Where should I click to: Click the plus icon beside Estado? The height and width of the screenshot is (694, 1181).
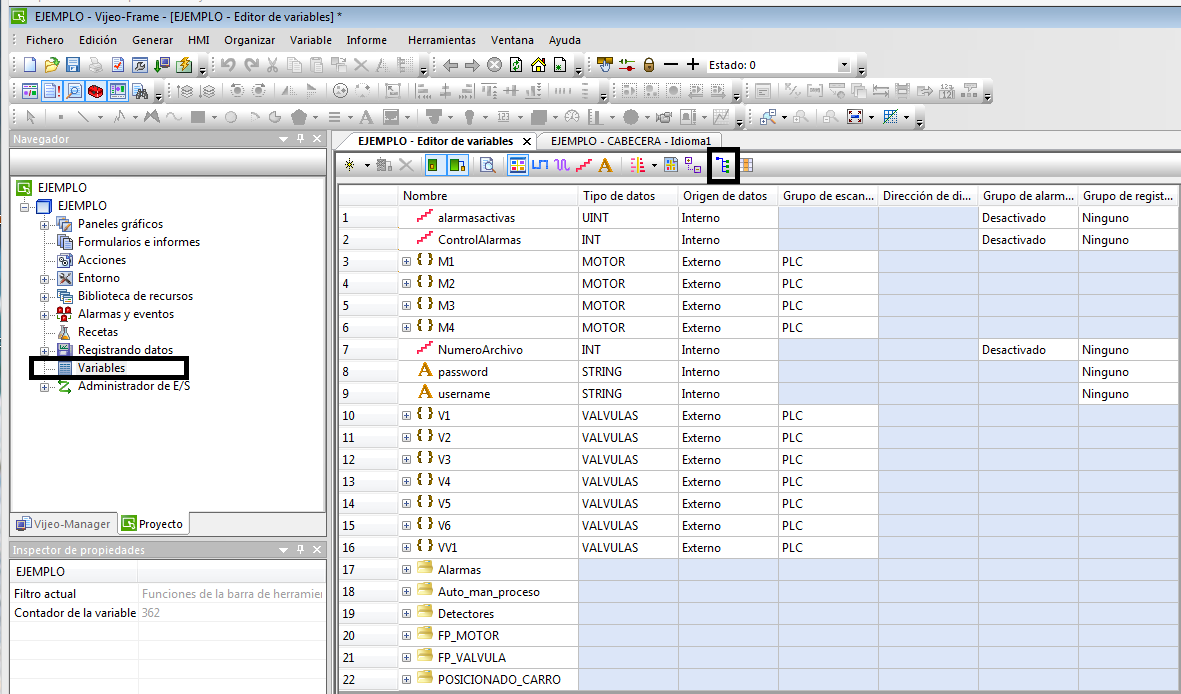[693, 66]
